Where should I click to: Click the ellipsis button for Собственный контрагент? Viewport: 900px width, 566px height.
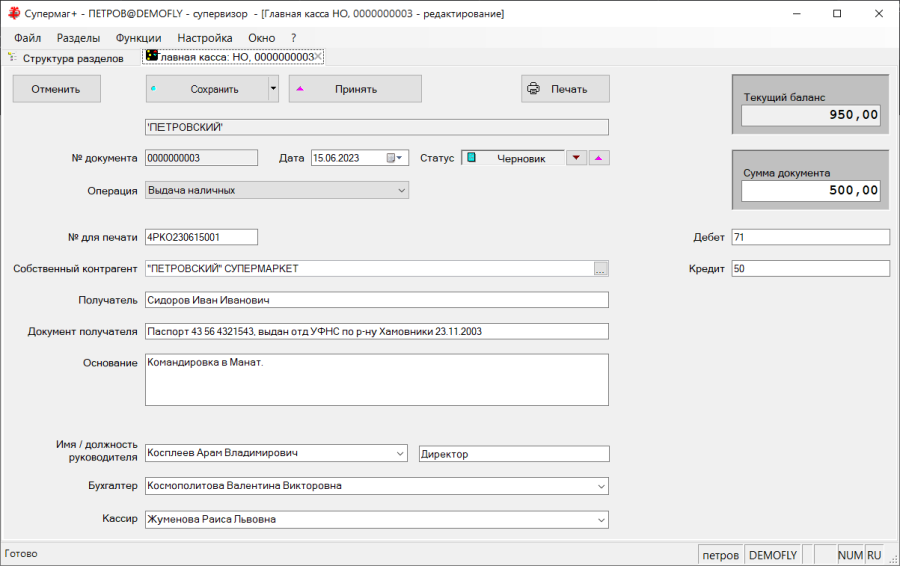click(600, 269)
